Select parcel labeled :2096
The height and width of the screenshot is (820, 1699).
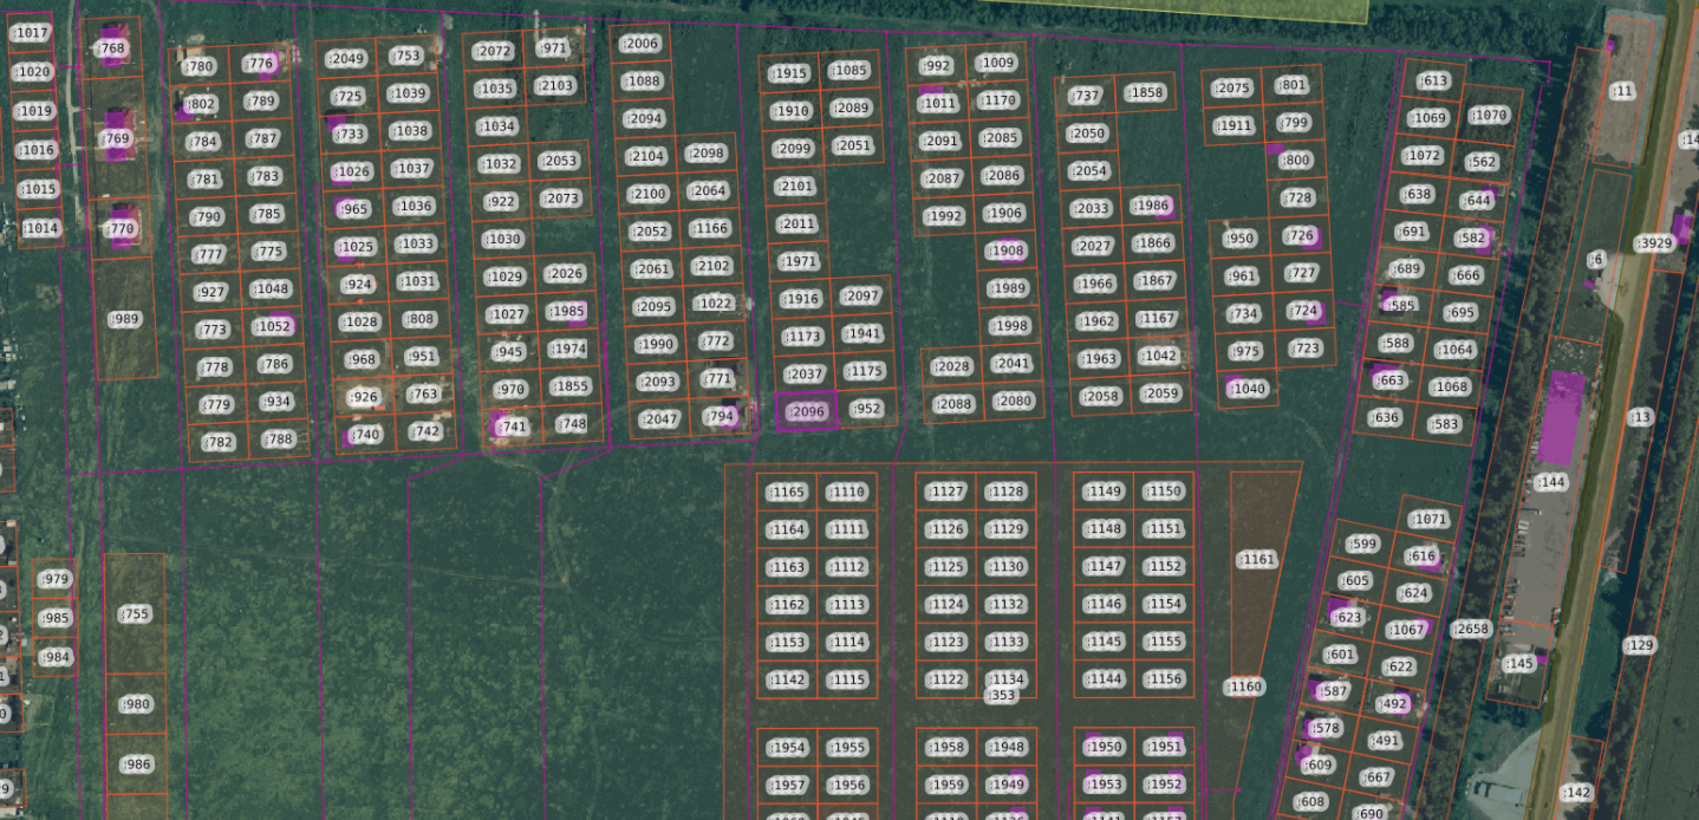(806, 411)
